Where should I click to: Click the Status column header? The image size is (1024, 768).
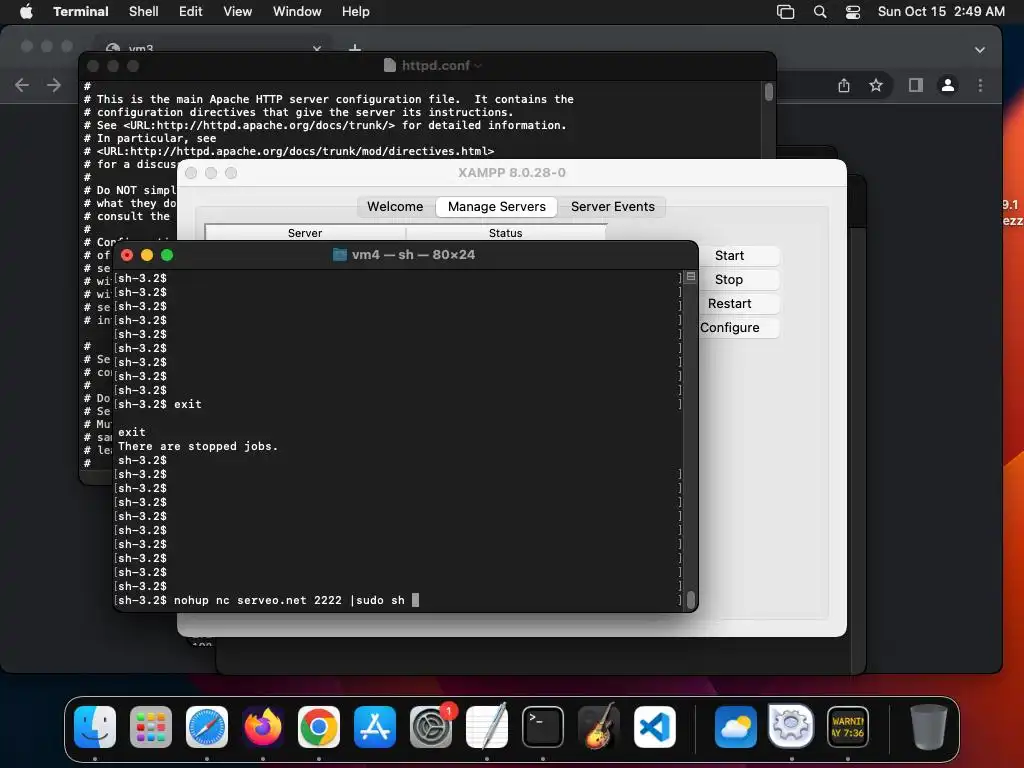pyautogui.click(x=505, y=233)
